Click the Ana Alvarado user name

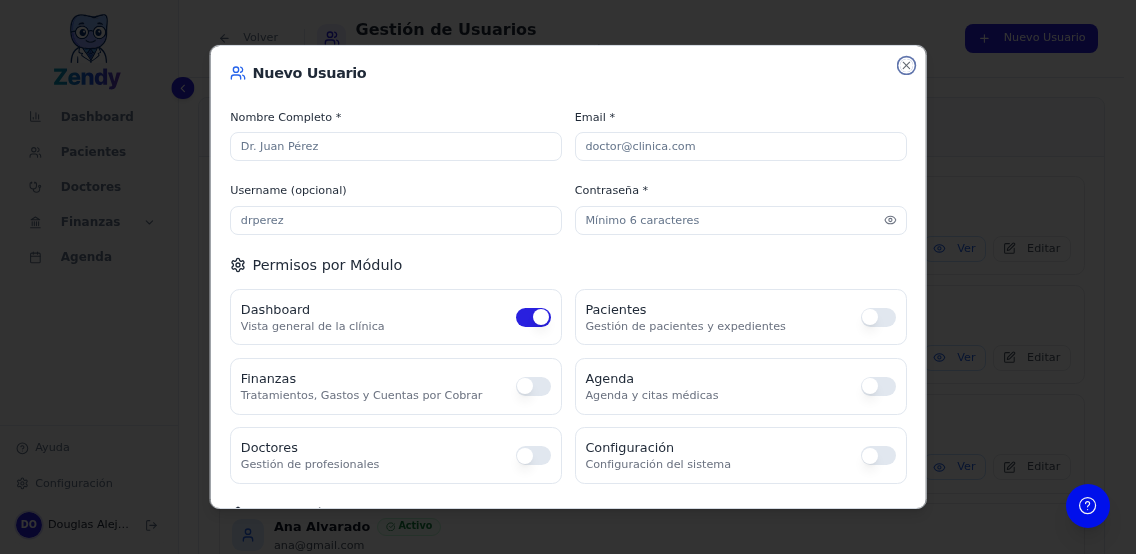point(322,526)
